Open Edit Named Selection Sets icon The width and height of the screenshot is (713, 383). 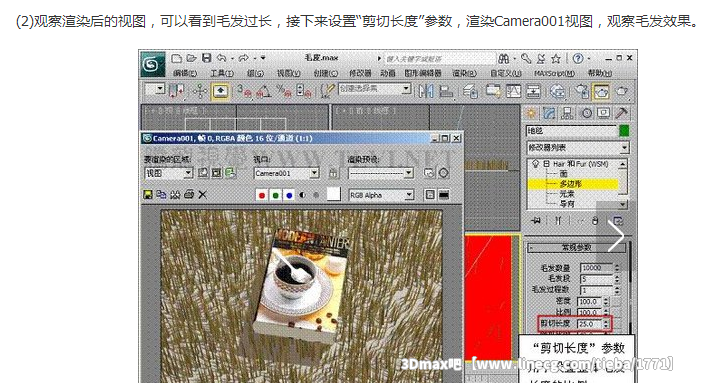click(x=327, y=91)
